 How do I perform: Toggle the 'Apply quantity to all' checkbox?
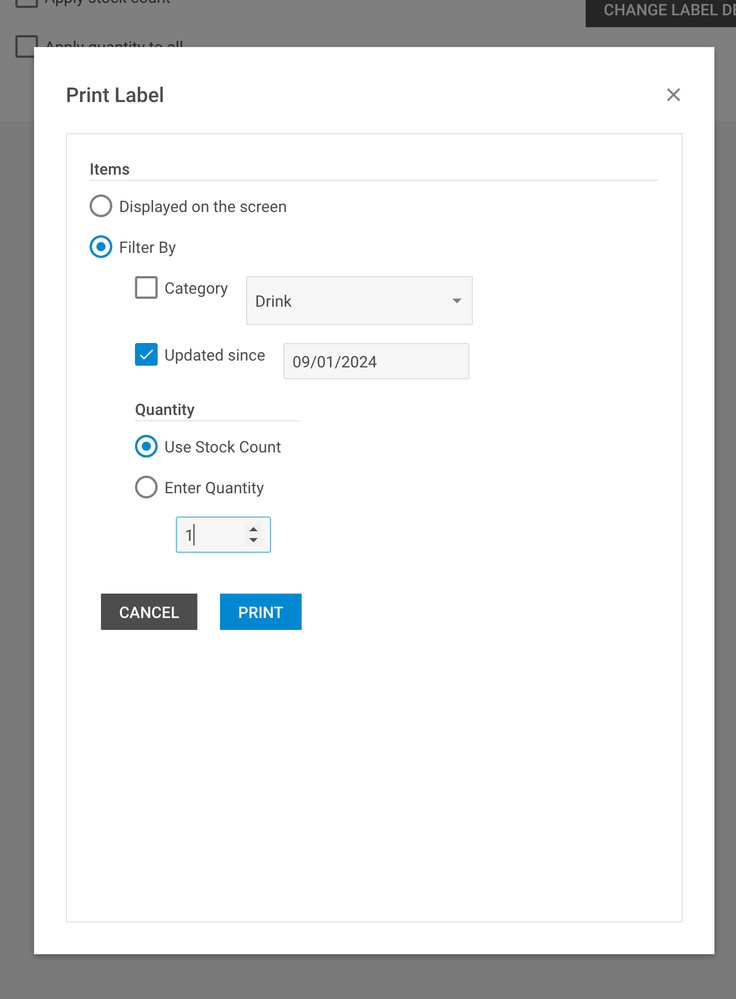(26, 46)
